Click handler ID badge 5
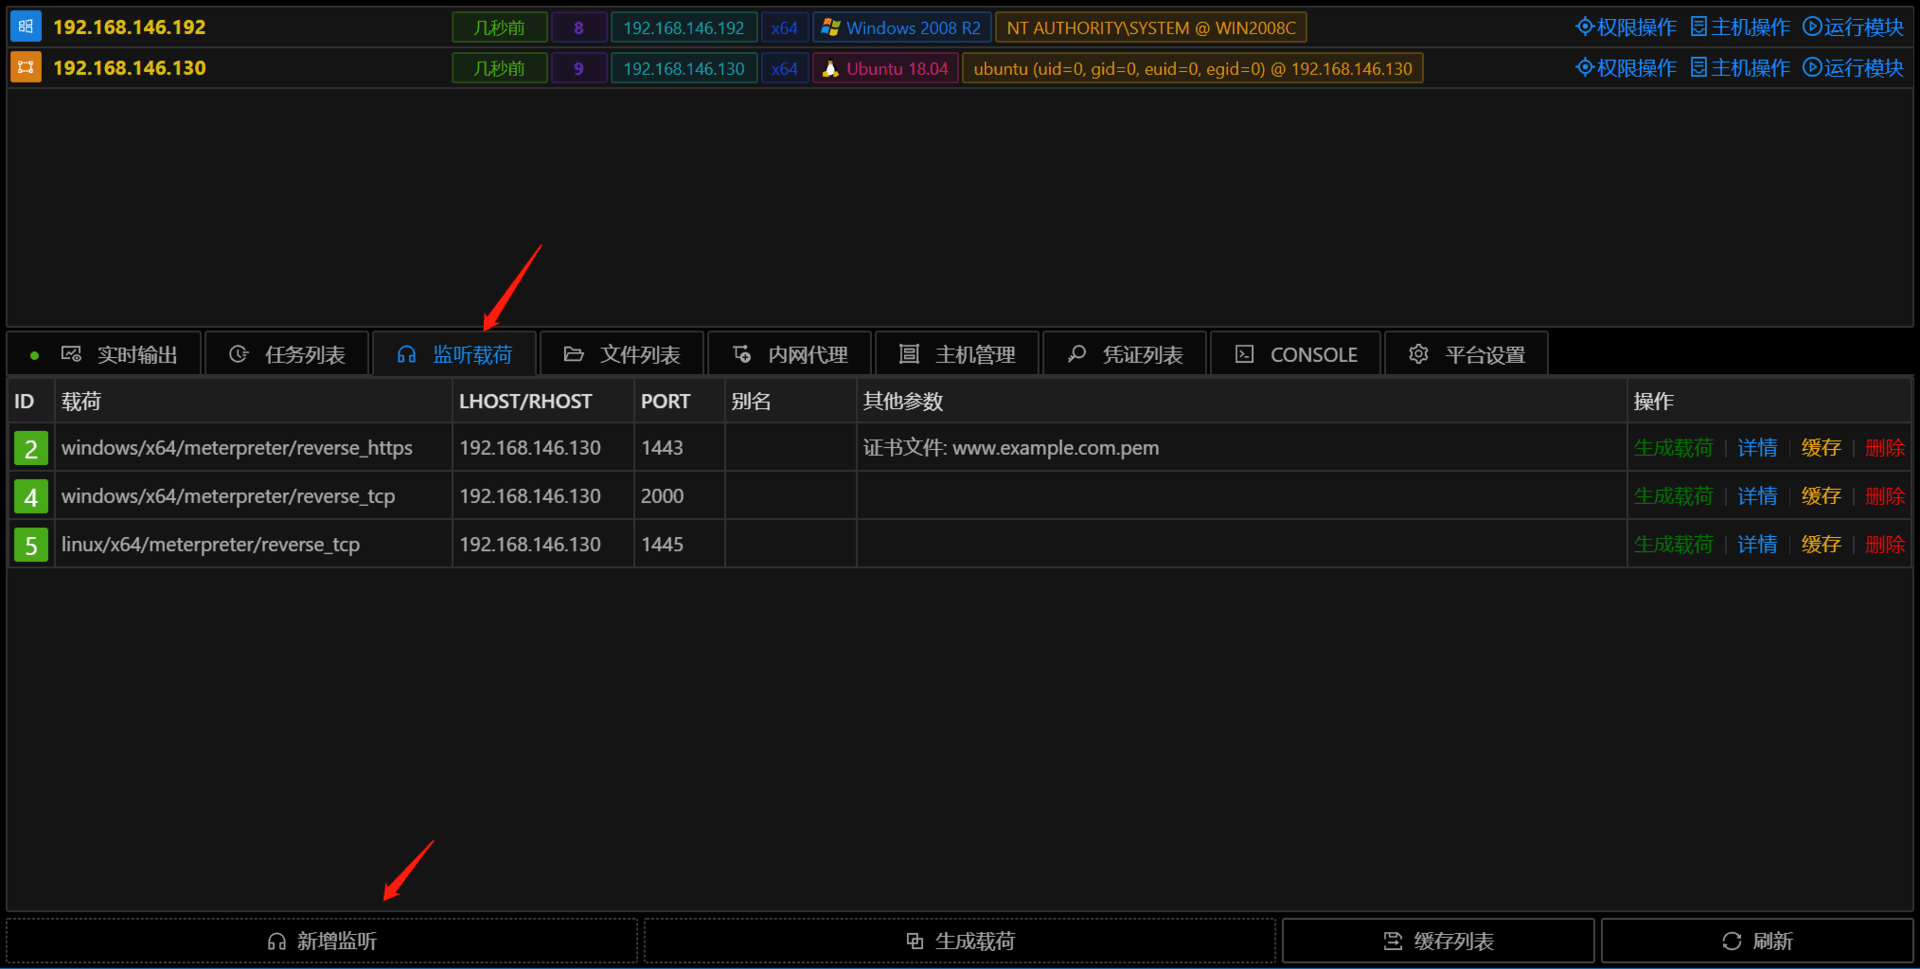Viewport: 1920px width, 969px height. [x=31, y=545]
